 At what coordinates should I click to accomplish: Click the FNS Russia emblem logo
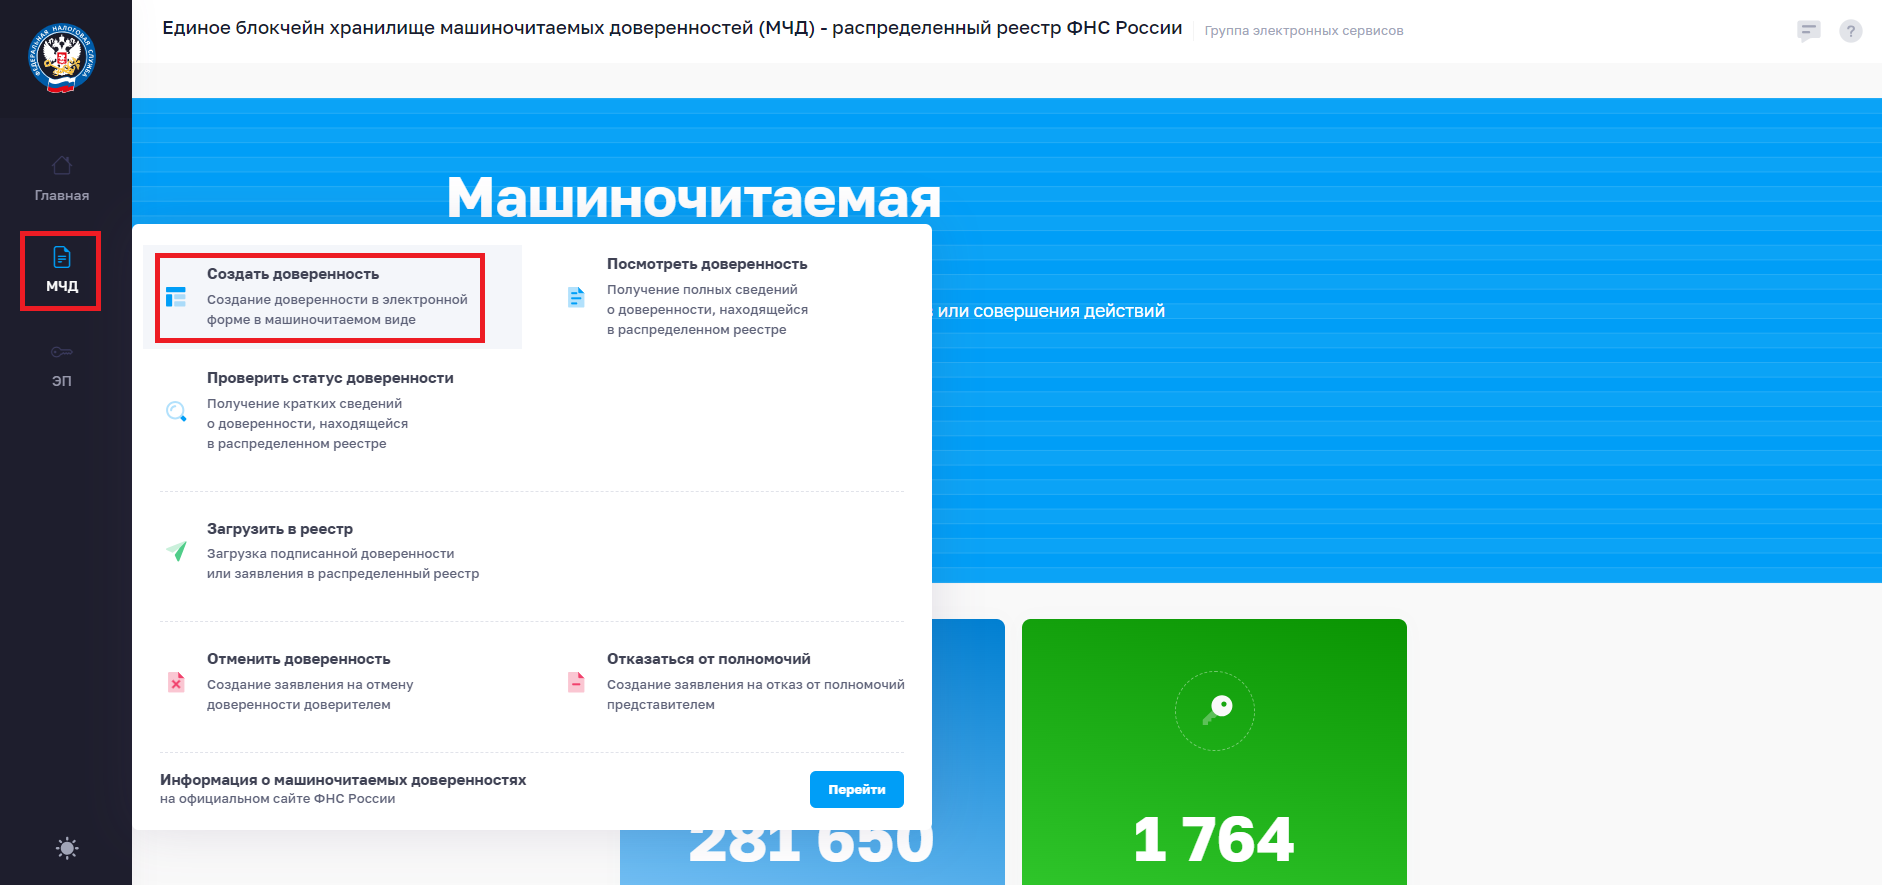tap(62, 59)
